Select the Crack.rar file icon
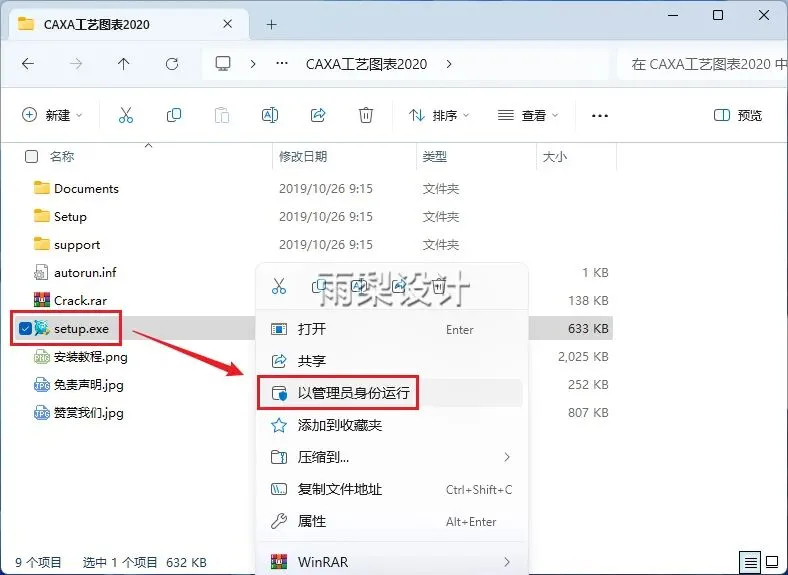788x575 pixels. coord(42,301)
